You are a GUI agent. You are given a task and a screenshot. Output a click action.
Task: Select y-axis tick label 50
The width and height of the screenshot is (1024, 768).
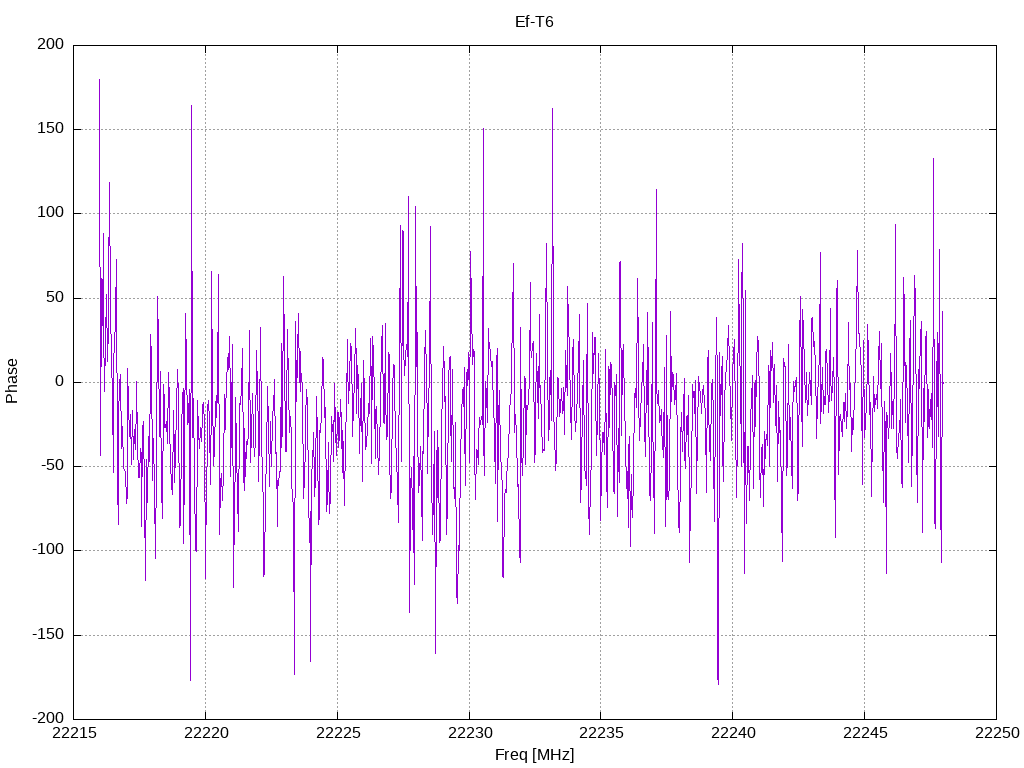click(x=55, y=298)
